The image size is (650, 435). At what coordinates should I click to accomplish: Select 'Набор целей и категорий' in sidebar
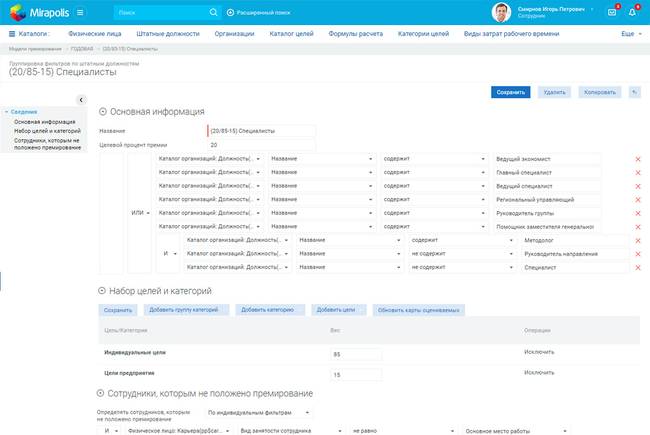pos(47,131)
